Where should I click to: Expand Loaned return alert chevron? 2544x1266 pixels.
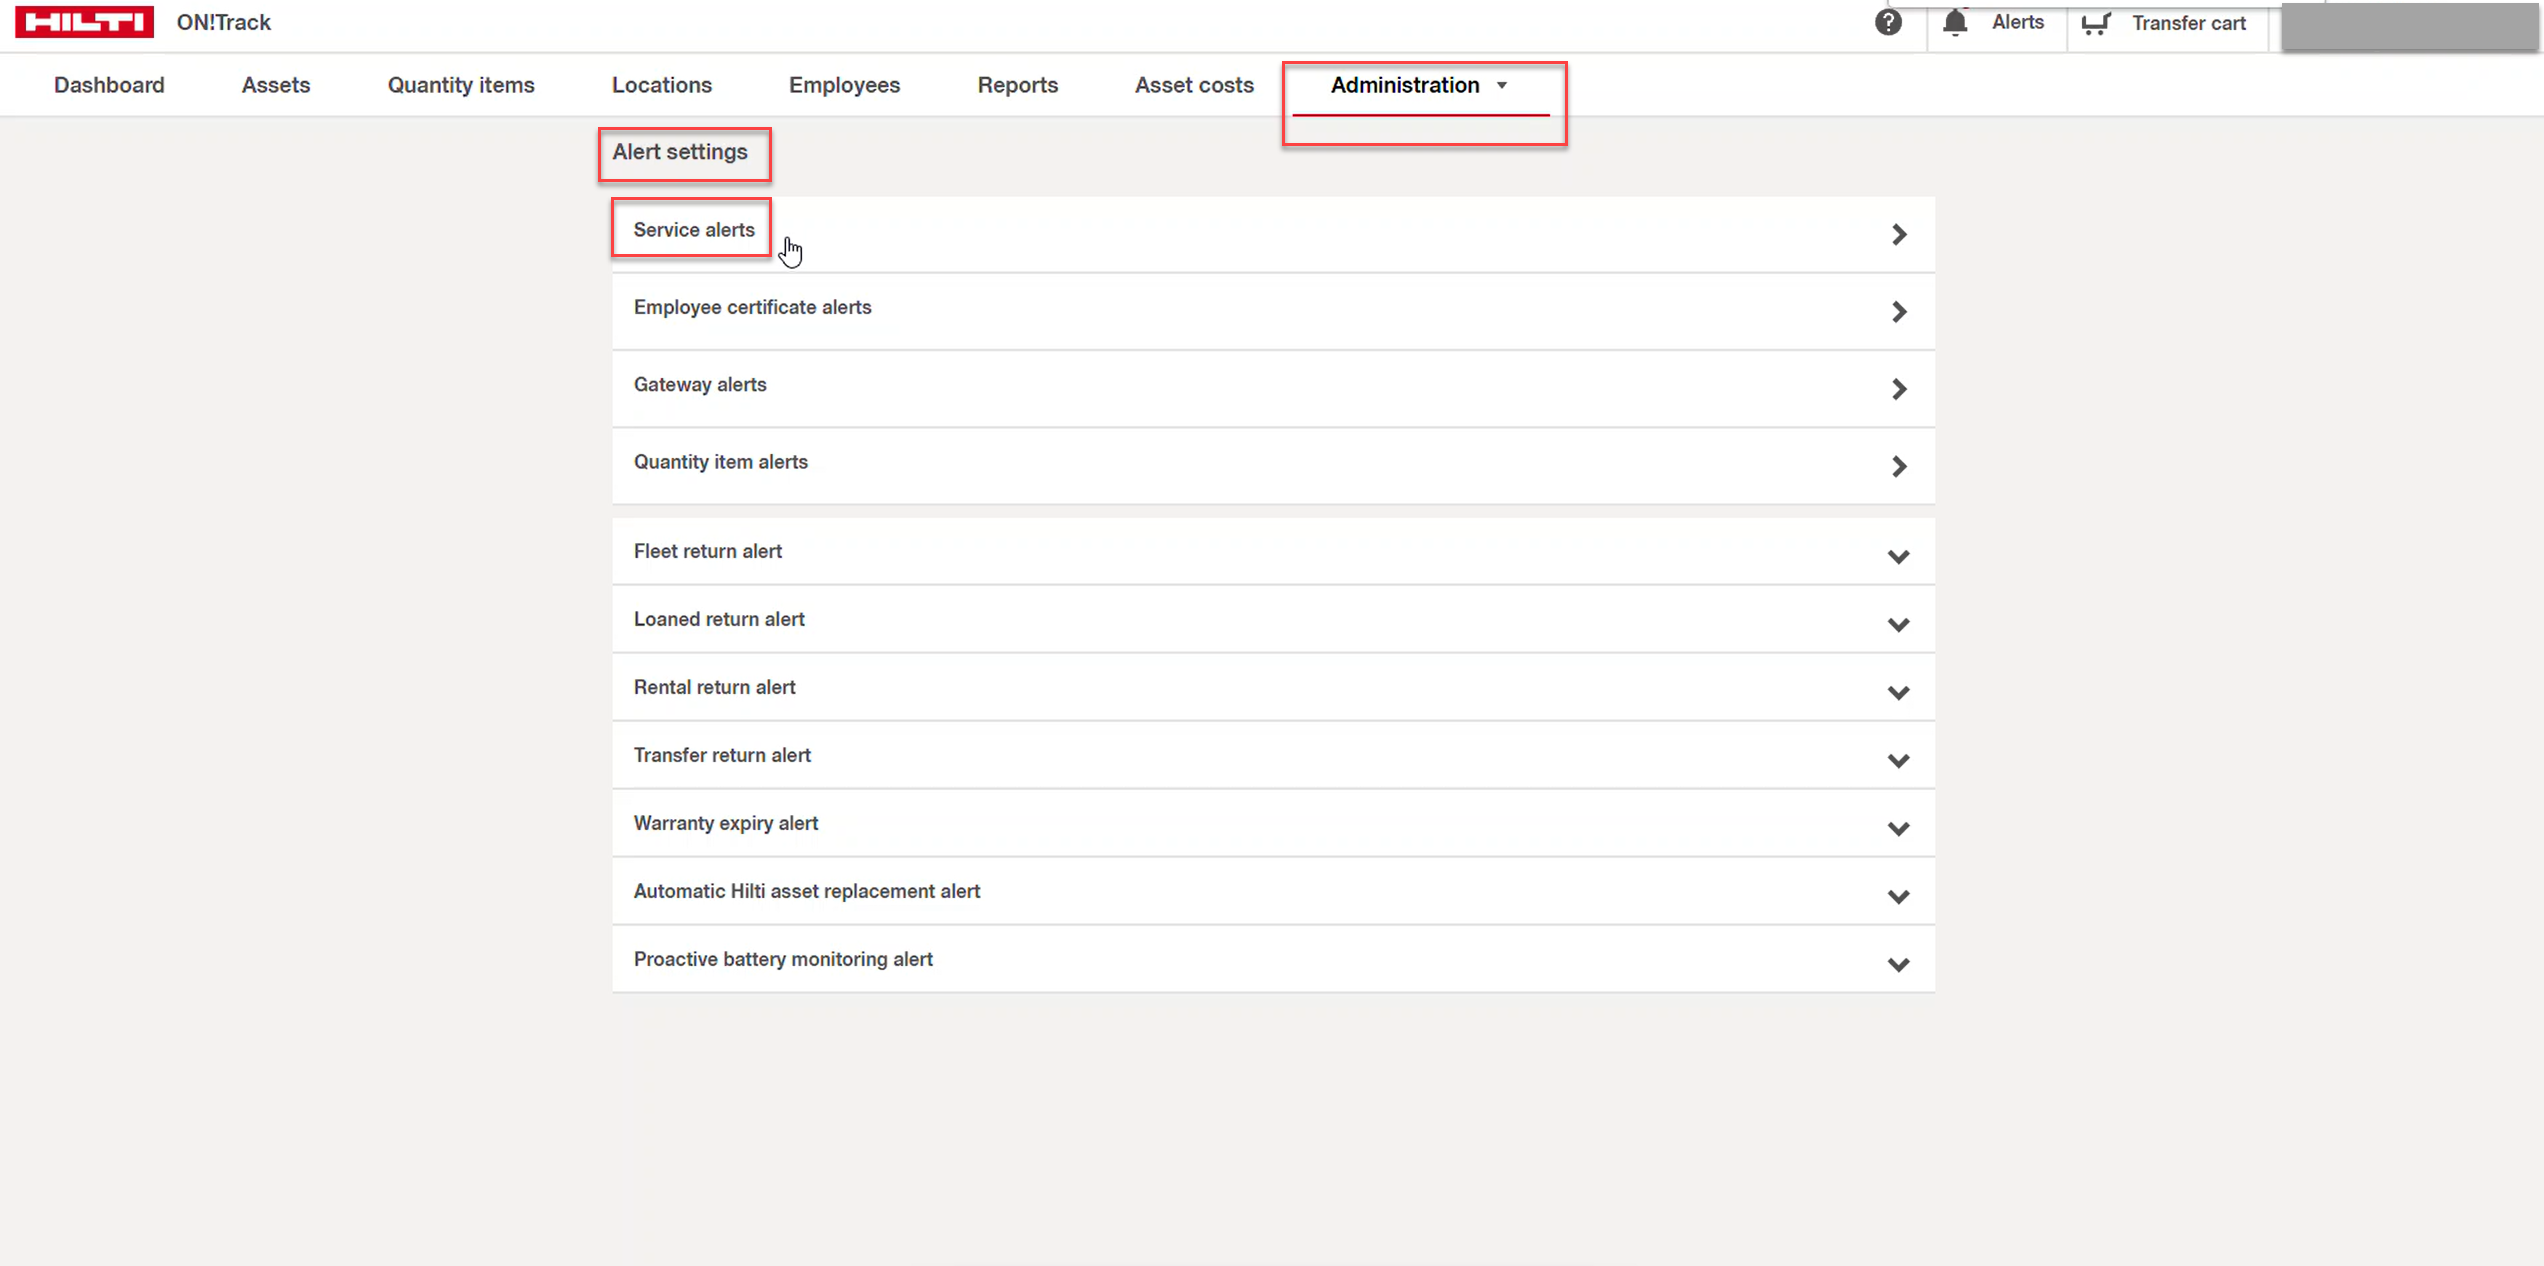[x=1898, y=625]
